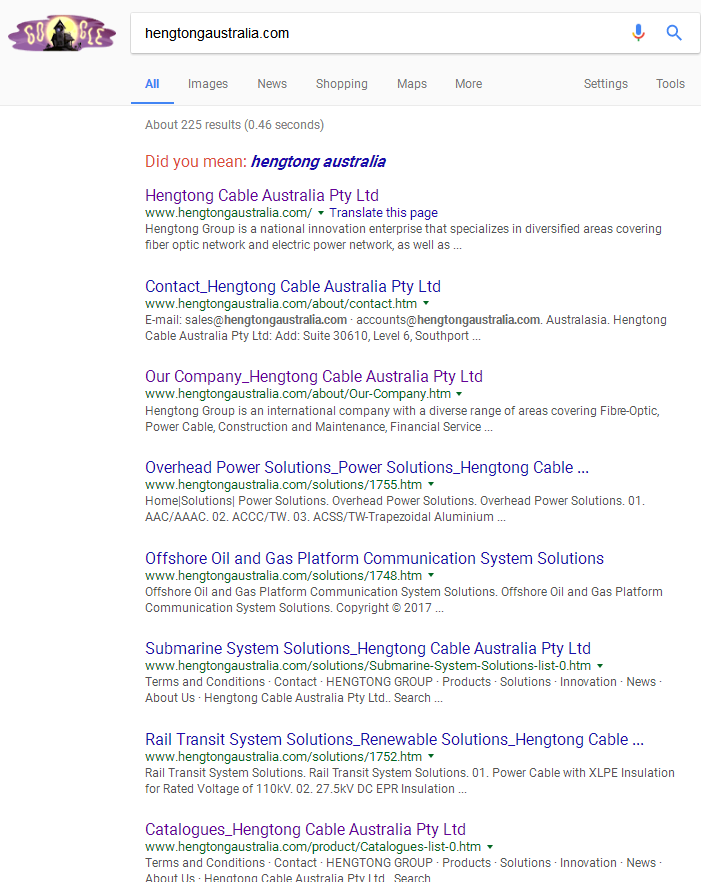Screen dimensions: 701x882
Task: Open the 'Offshore Oil and Gas Platform' result
Action: pos(374,558)
